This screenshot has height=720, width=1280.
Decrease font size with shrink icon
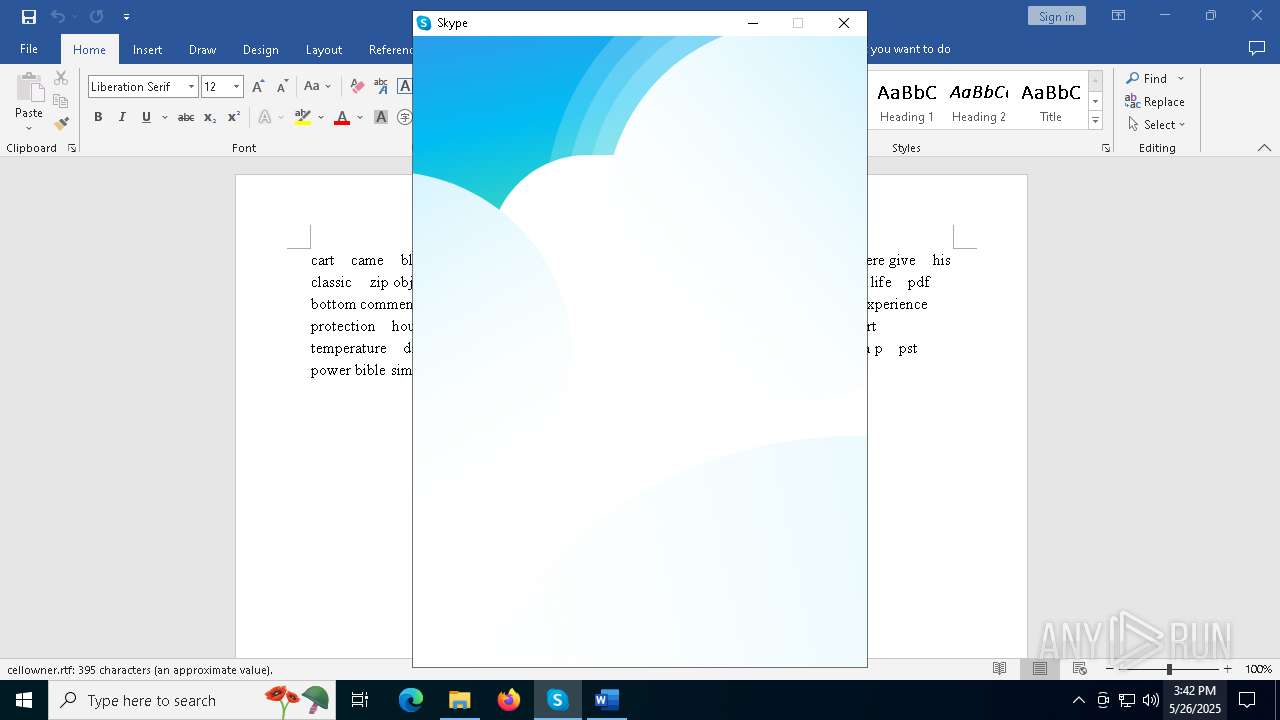point(282,87)
